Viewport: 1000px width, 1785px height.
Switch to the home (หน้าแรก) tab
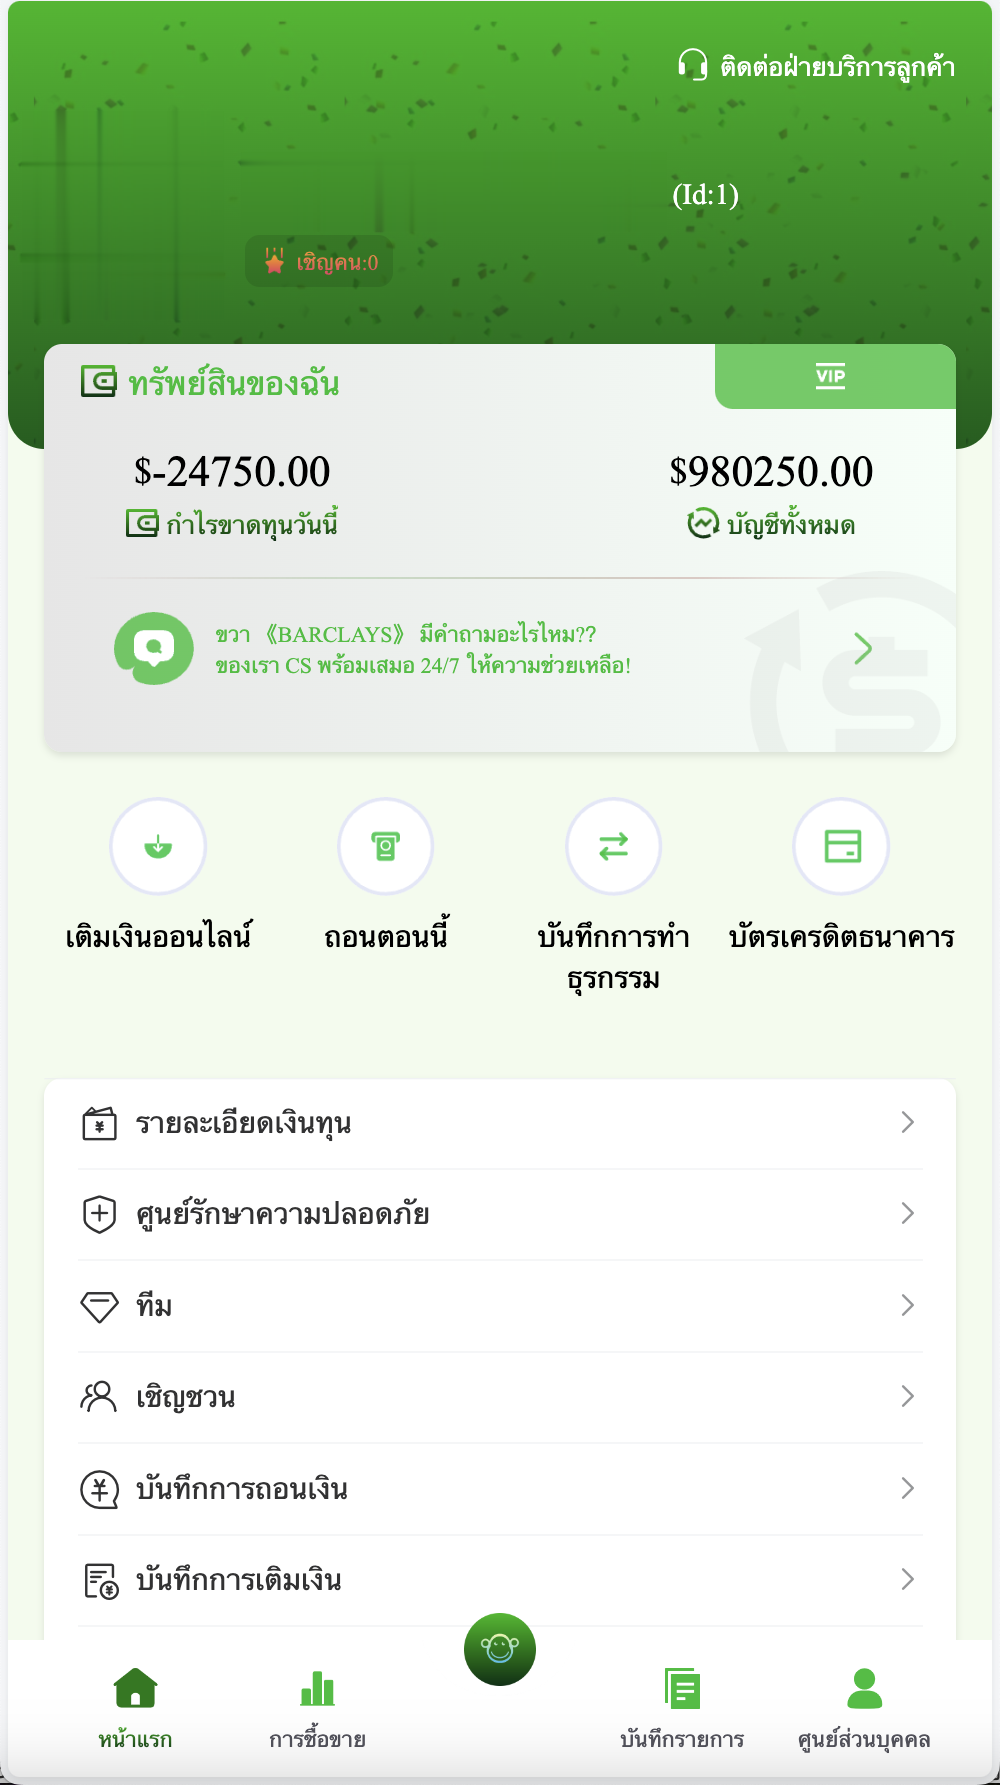pos(135,1705)
